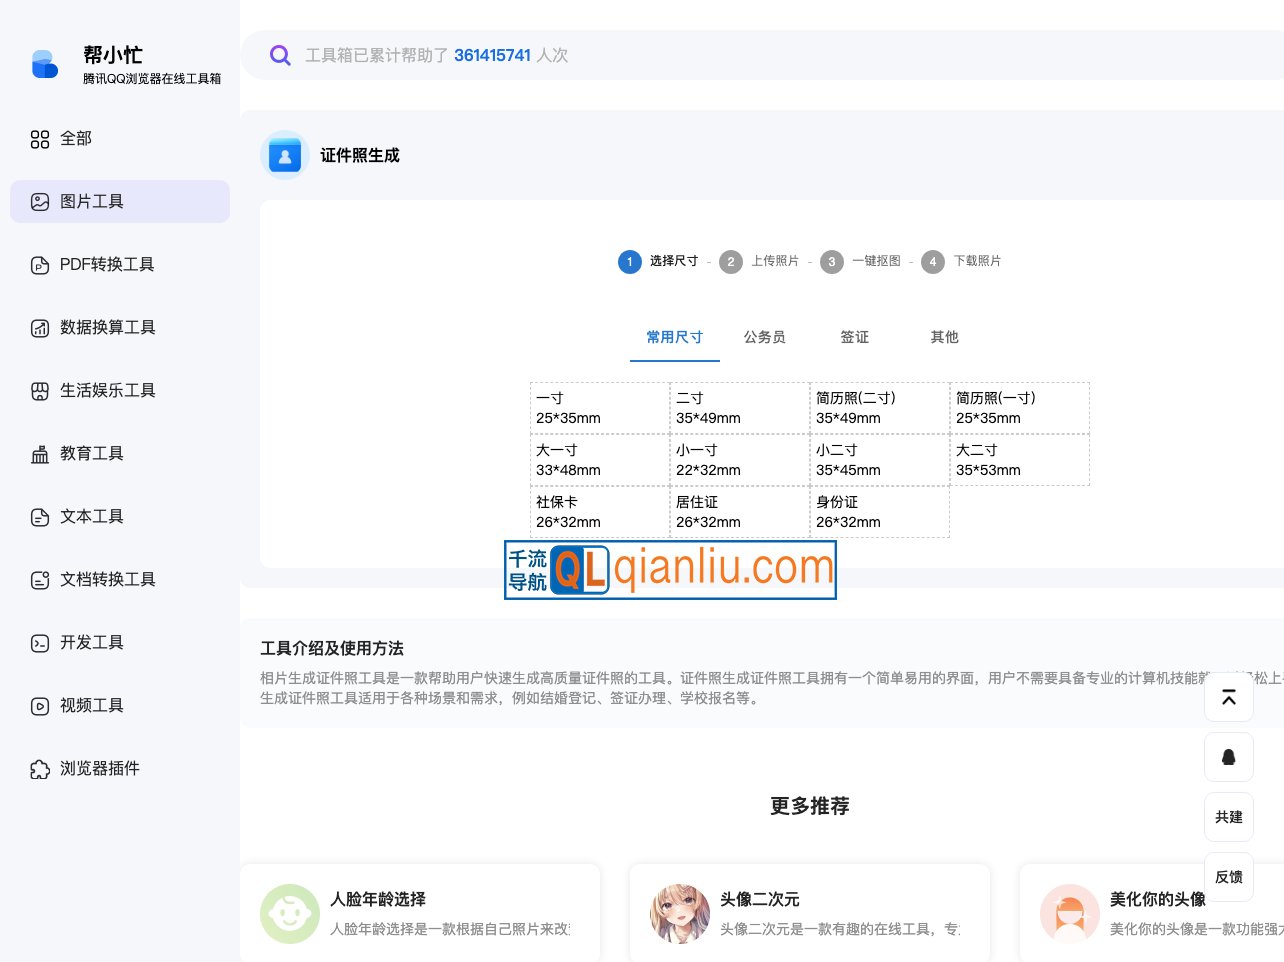Click the floating notification bell icon
The width and height of the screenshot is (1284, 962).
click(1229, 757)
